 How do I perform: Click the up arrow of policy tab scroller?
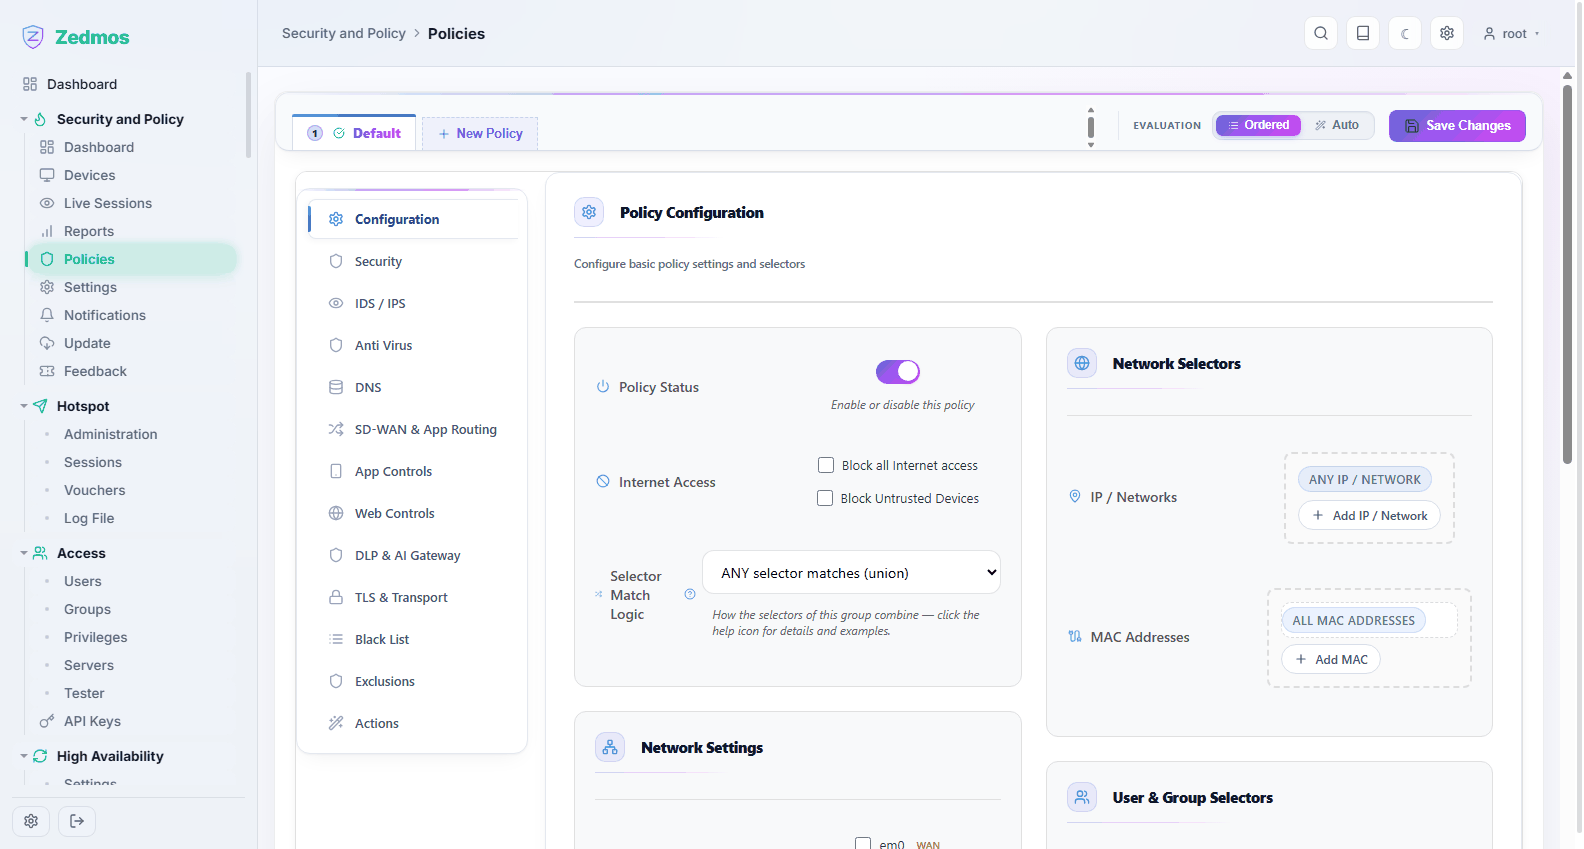(x=1091, y=110)
